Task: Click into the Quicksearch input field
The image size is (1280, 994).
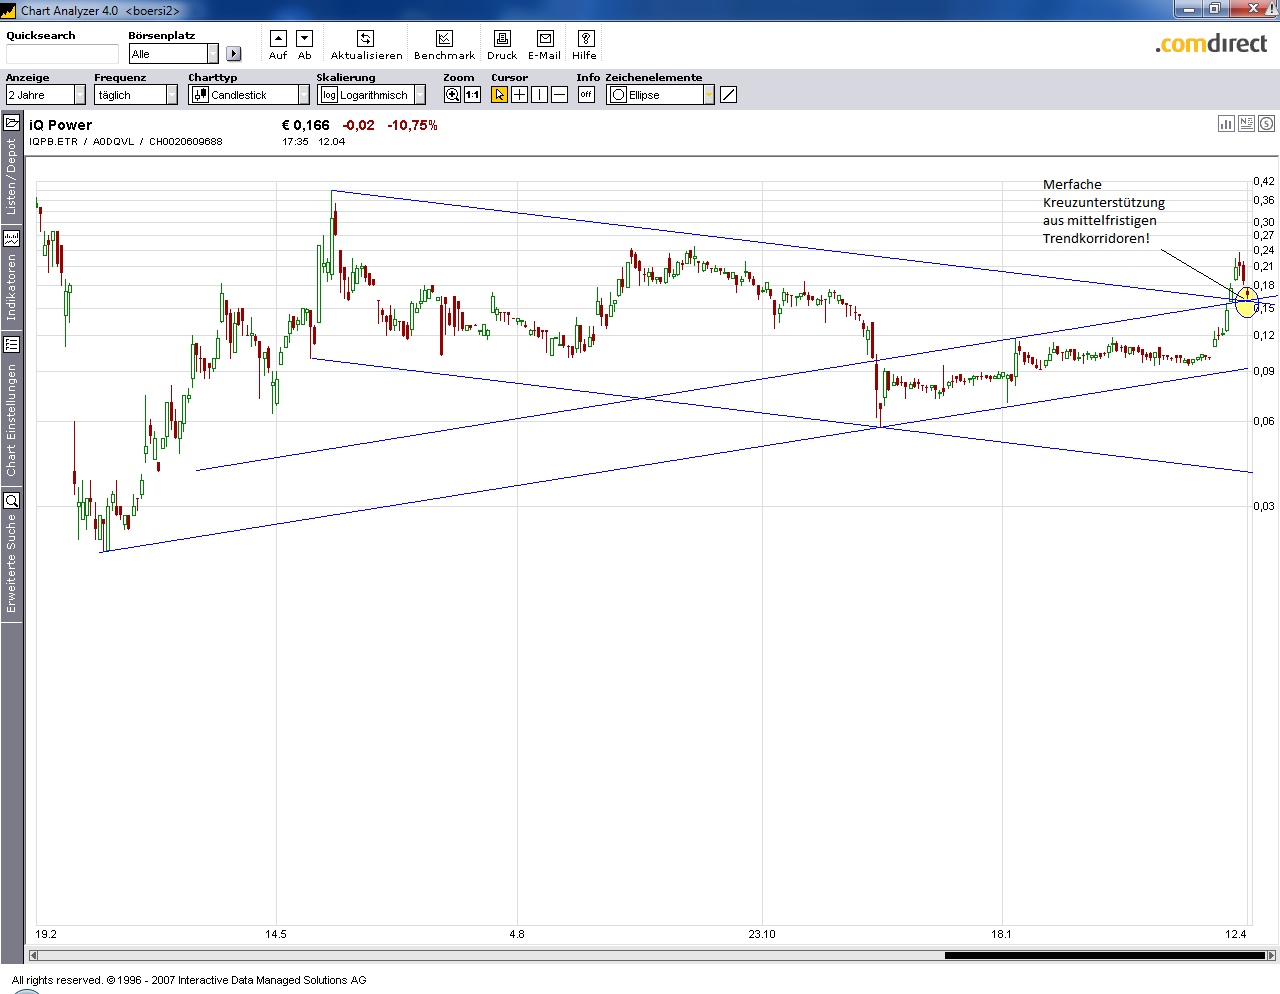Action: pyautogui.click(x=62, y=54)
